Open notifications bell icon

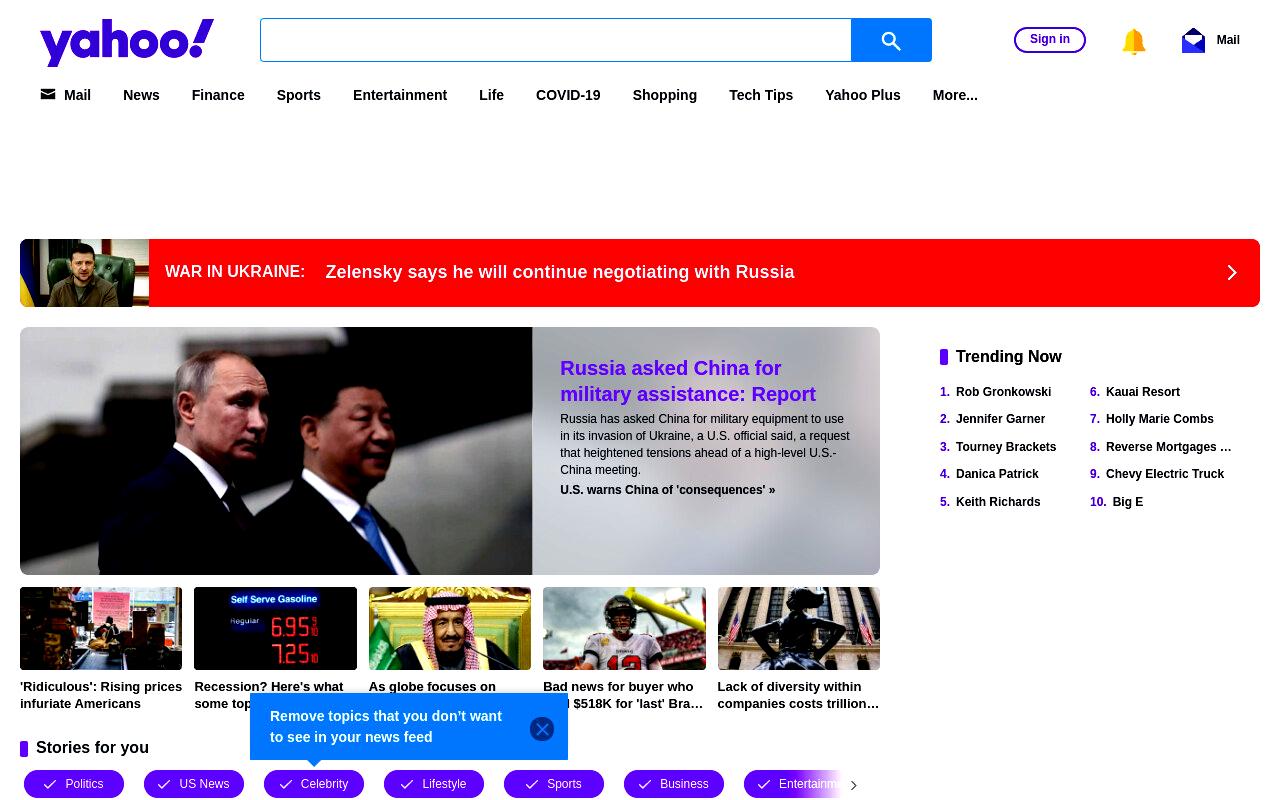tap(1133, 41)
